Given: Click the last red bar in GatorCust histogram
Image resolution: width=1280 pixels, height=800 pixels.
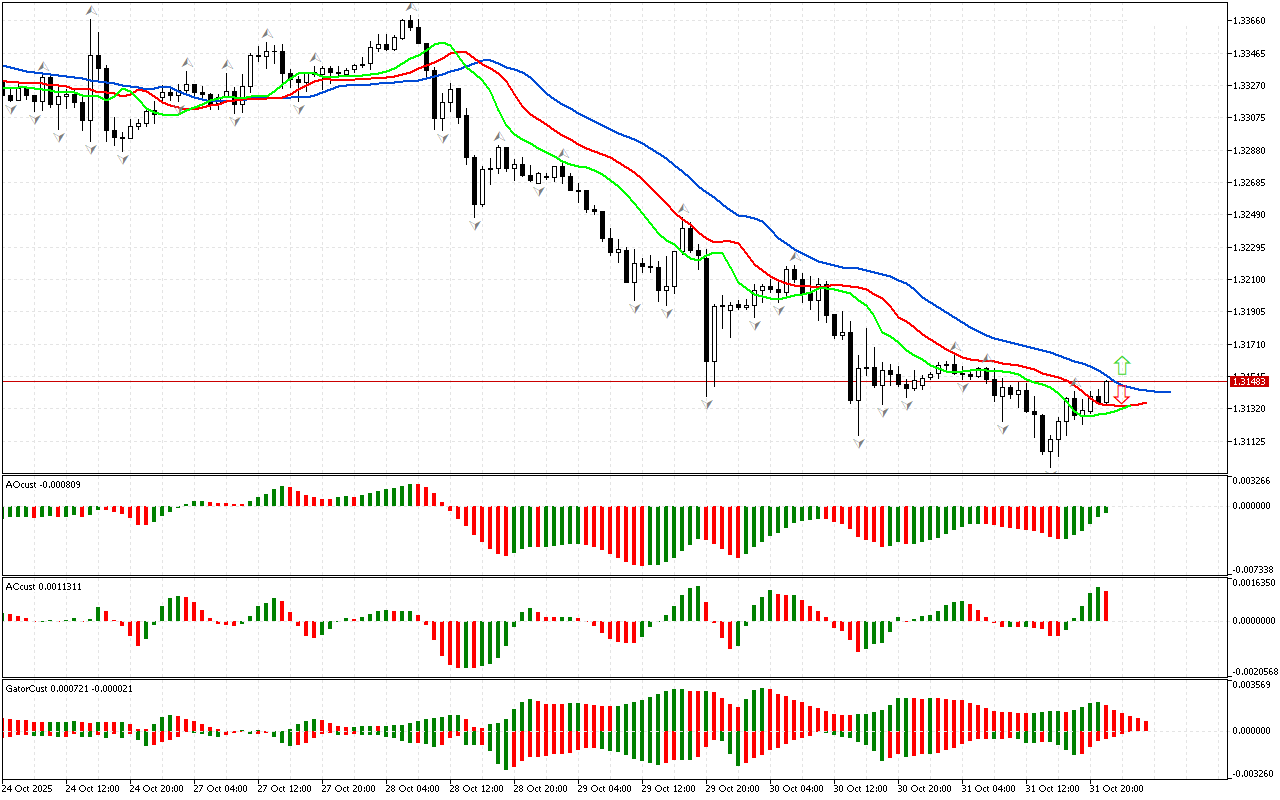Looking at the screenshot, I should pos(1146,725).
